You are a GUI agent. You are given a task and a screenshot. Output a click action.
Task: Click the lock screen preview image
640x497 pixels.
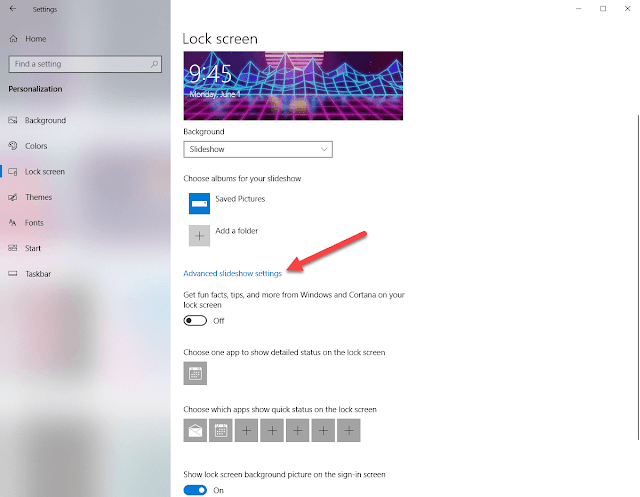293,86
